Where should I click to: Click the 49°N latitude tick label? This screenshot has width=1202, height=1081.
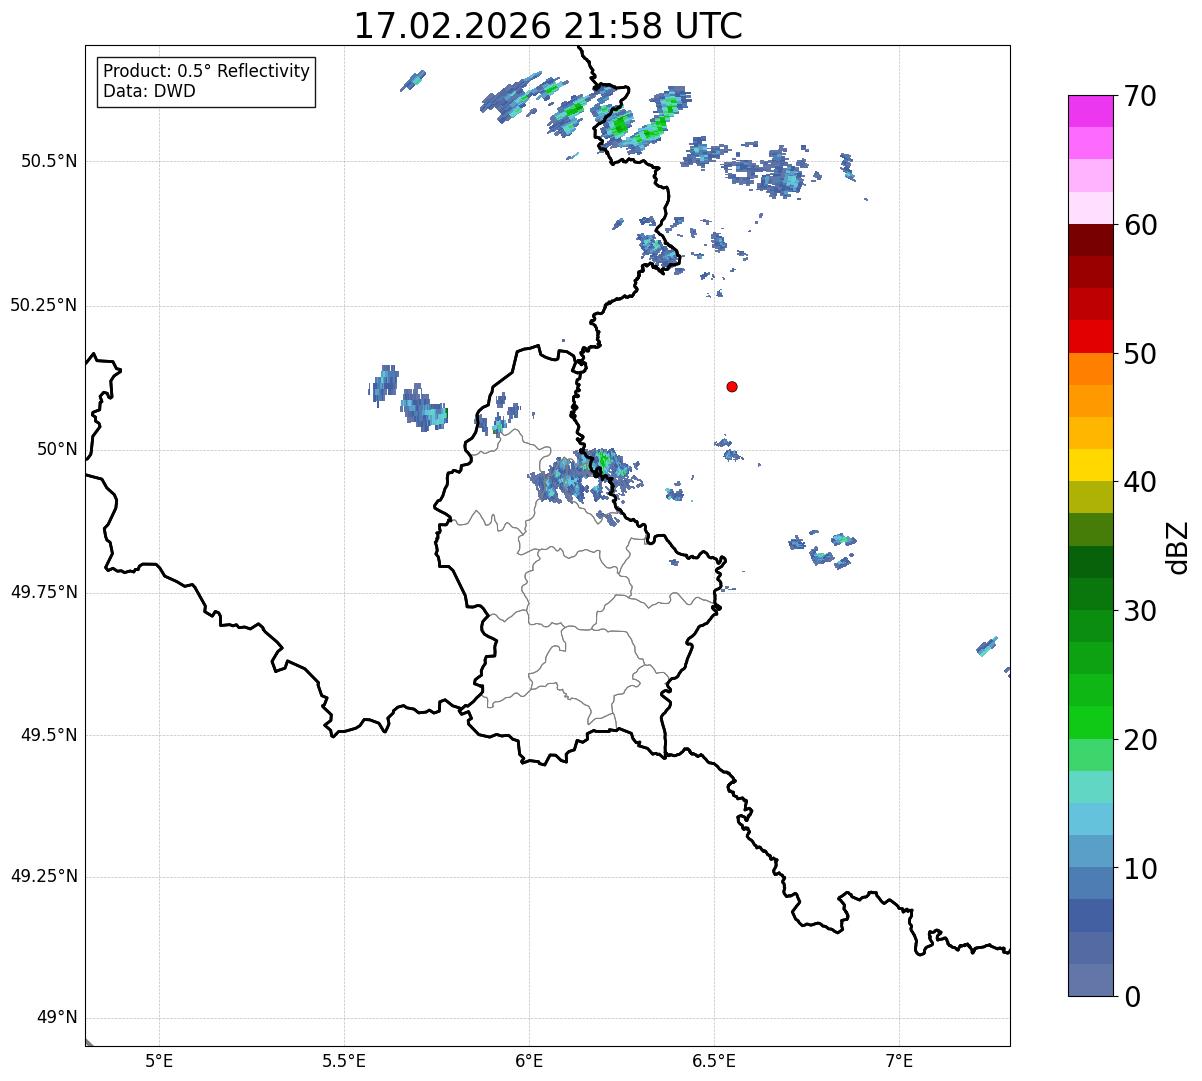(x=57, y=1018)
